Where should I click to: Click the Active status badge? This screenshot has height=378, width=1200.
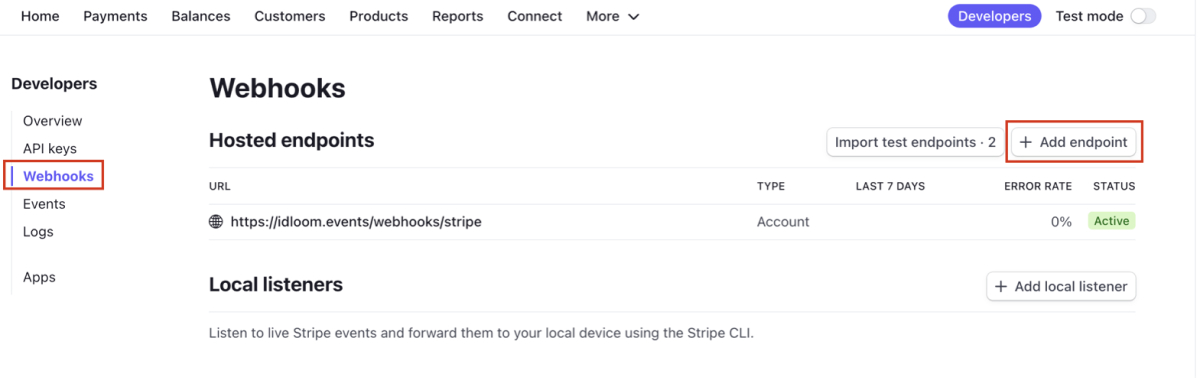(1111, 222)
